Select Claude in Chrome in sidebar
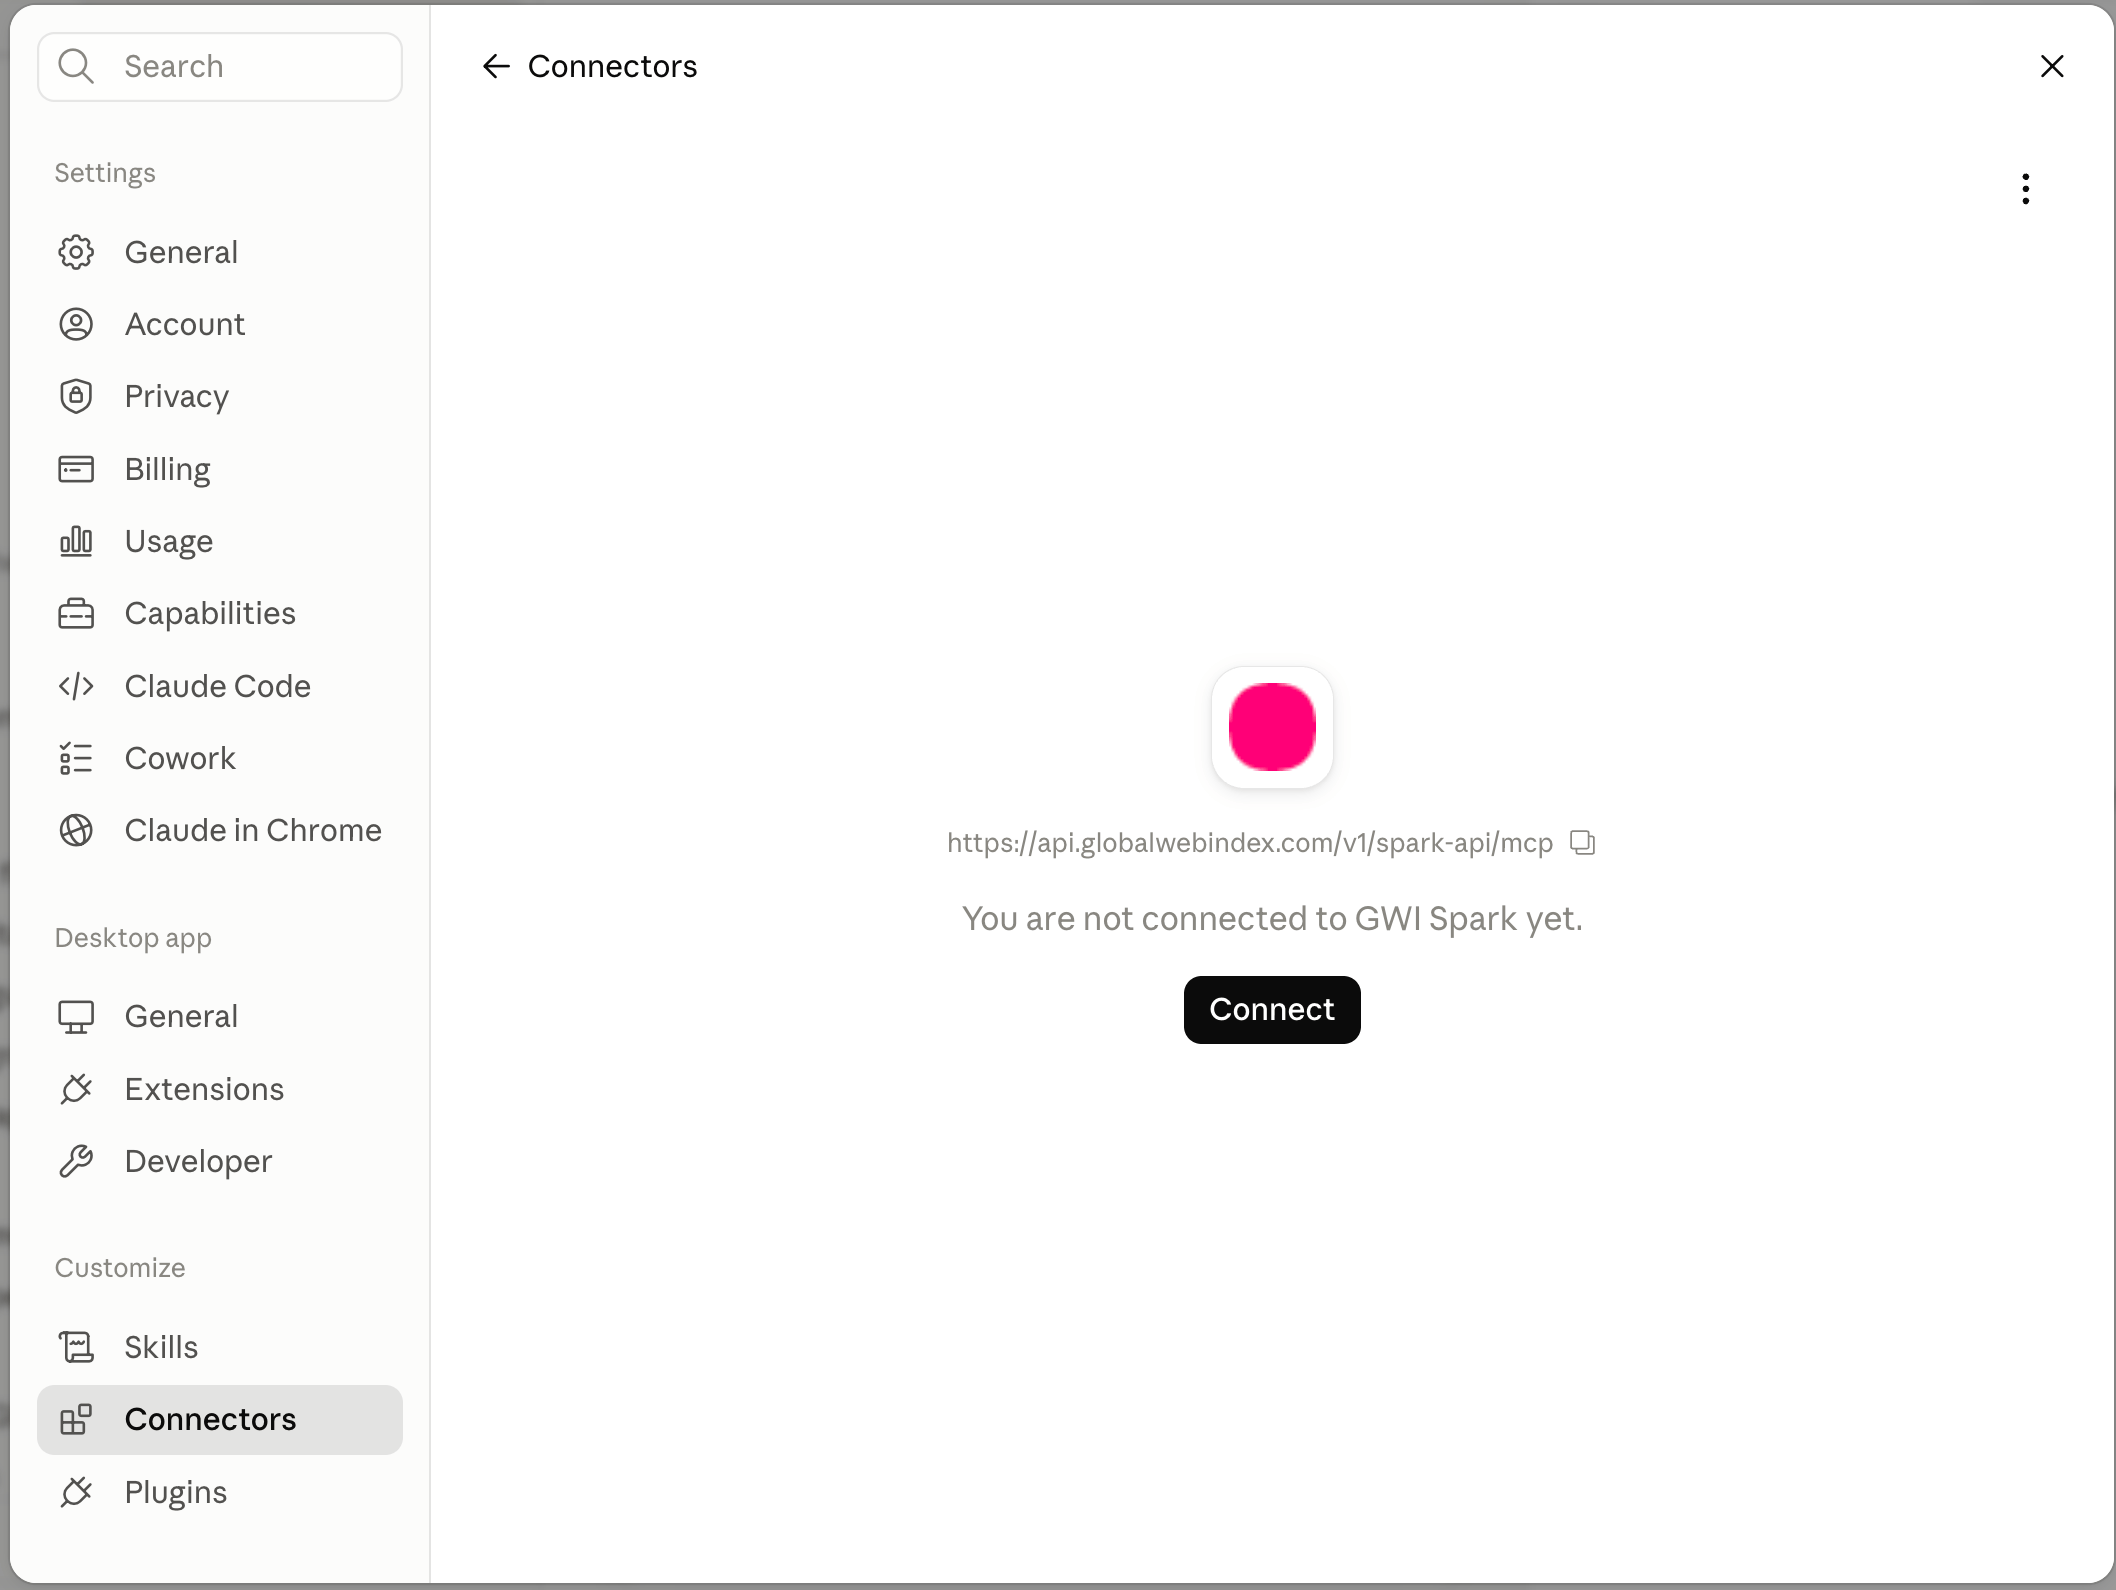Image resolution: width=2116 pixels, height=1590 pixels. click(x=220, y=830)
